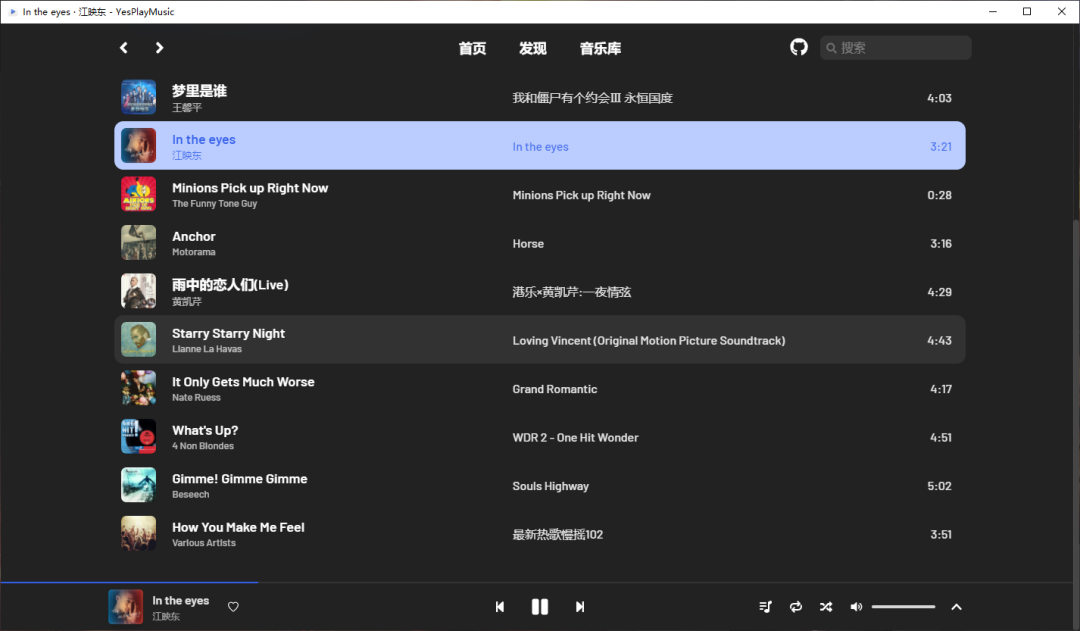This screenshot has height=631, width=1080.
Task: Toggle shuffle playback
Action: (x=826, y=607)
